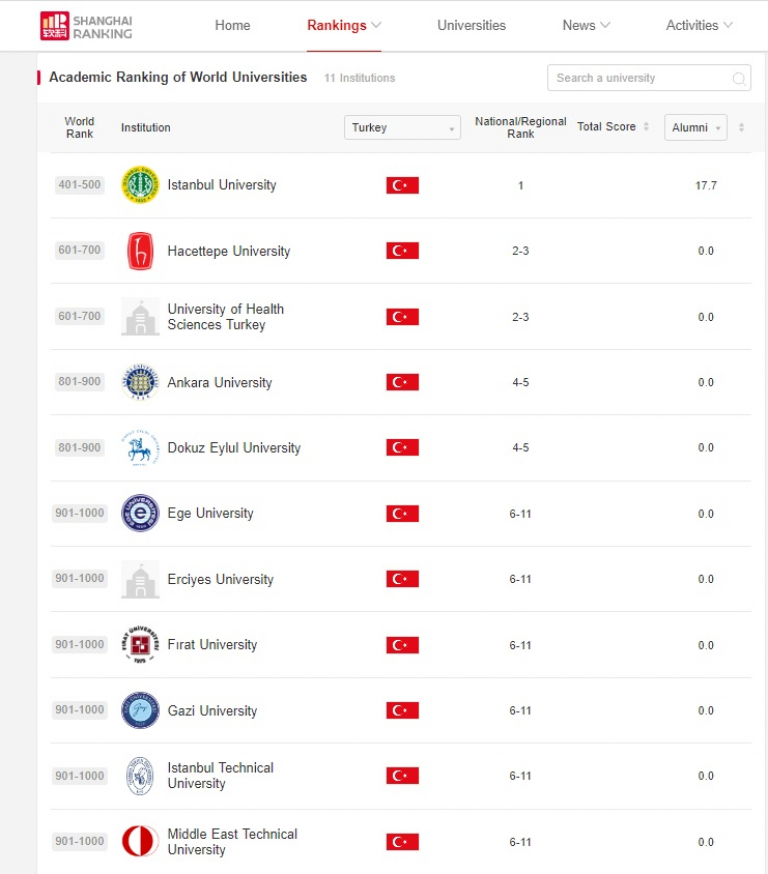Open the News menu
Screen dimensions: 768x874
tap(586, 26)
